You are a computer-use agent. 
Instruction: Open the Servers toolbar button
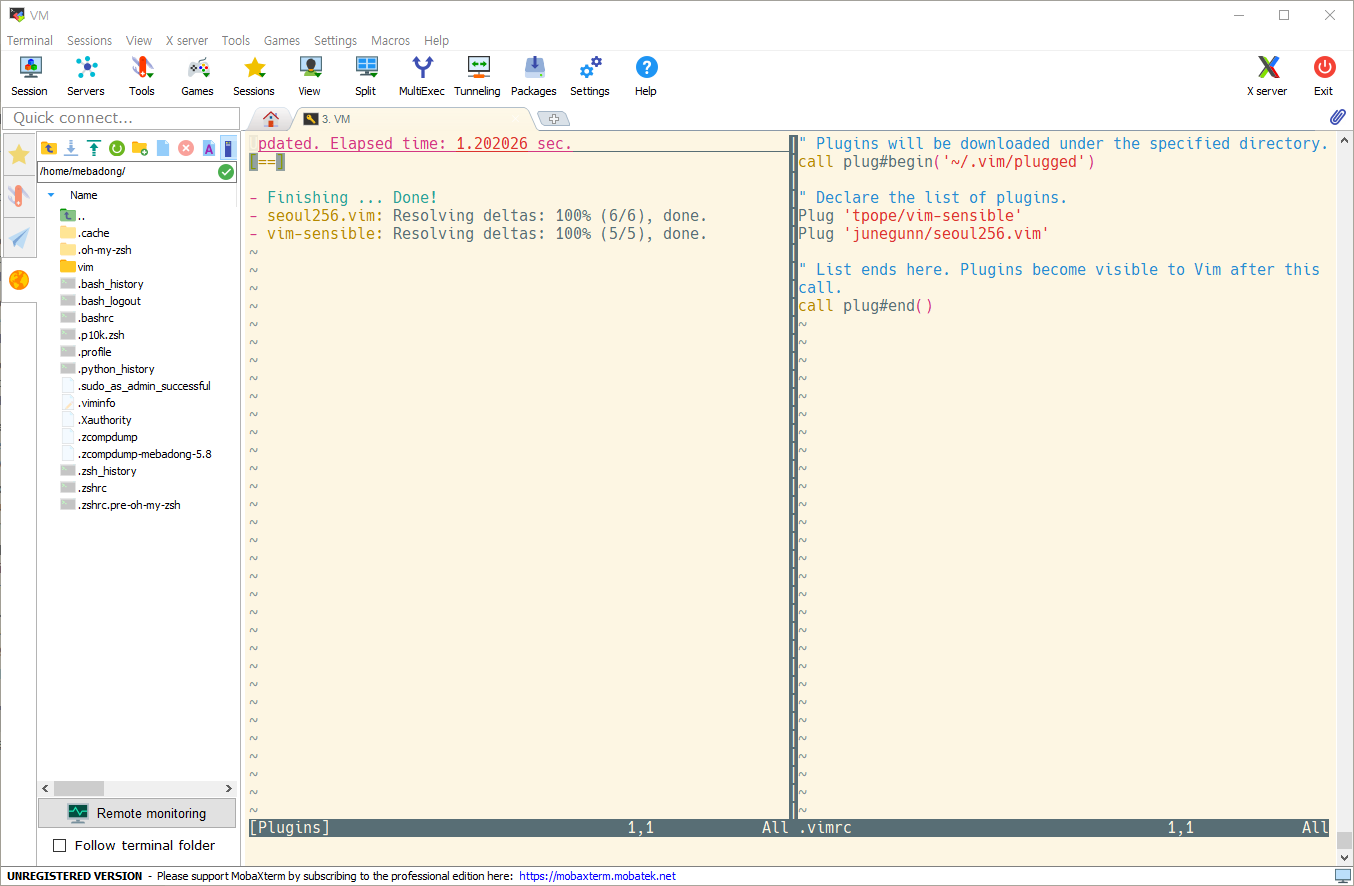[x=86, y=76]
